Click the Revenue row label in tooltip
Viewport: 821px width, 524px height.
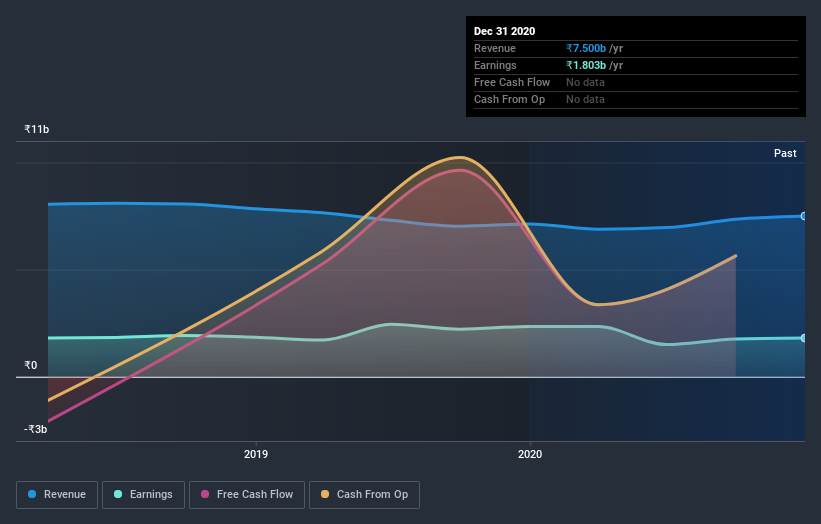point(495,48)
